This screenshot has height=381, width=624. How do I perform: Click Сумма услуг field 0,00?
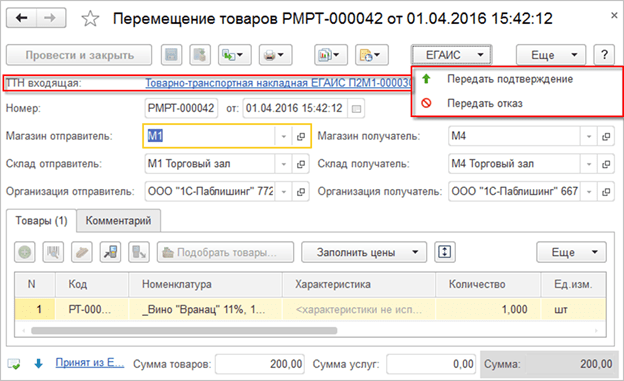[x=431, y=364]
